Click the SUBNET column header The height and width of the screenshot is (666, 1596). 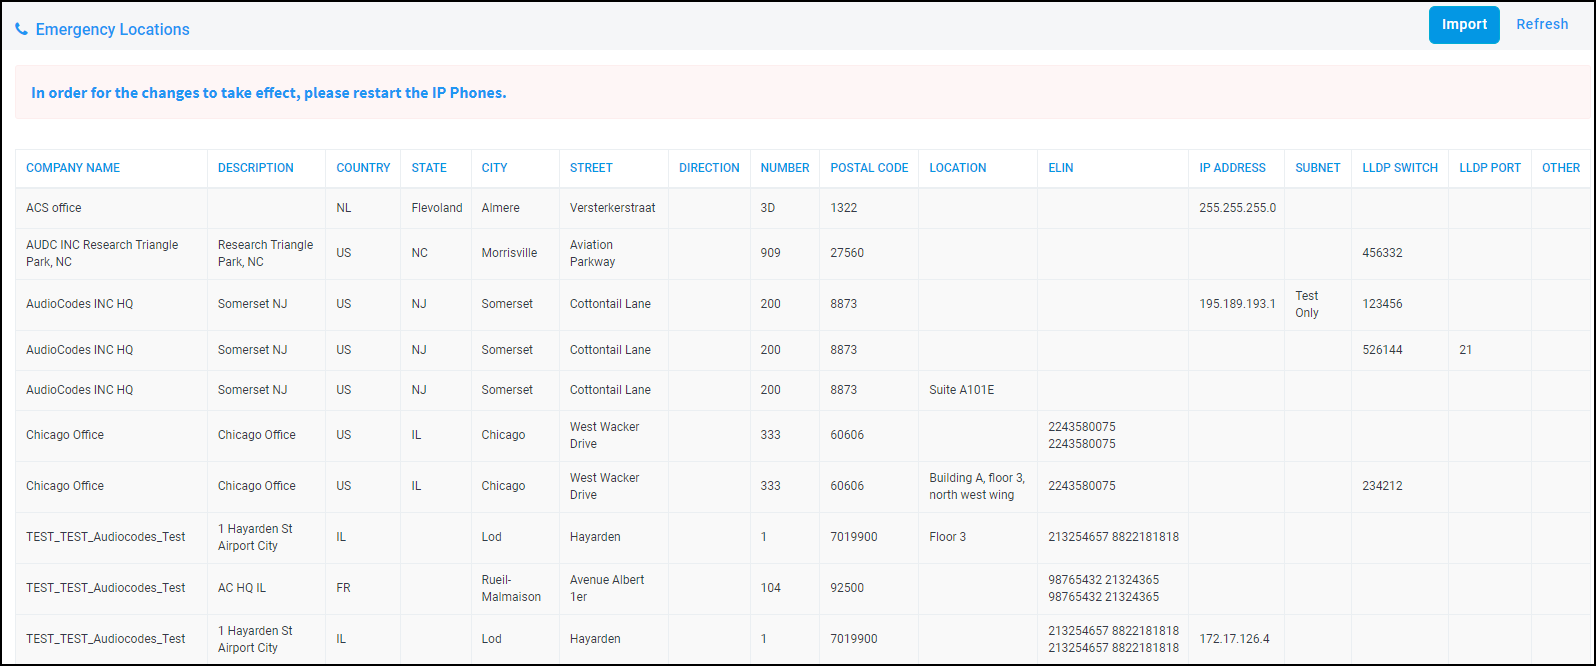point(1318,168)
